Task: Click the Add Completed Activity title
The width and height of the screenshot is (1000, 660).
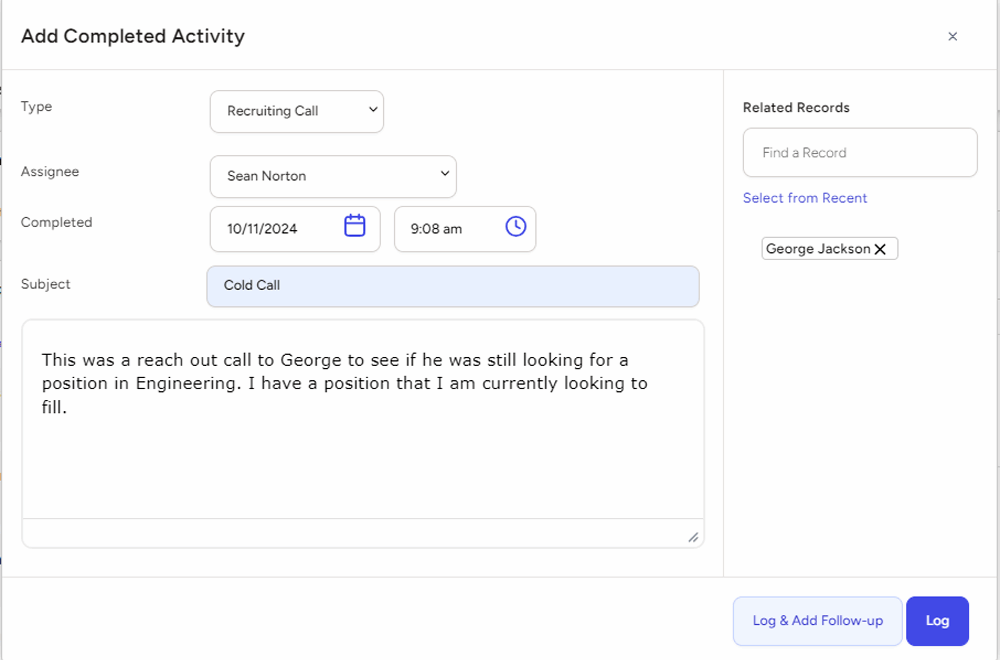Action: click(133, 36)
